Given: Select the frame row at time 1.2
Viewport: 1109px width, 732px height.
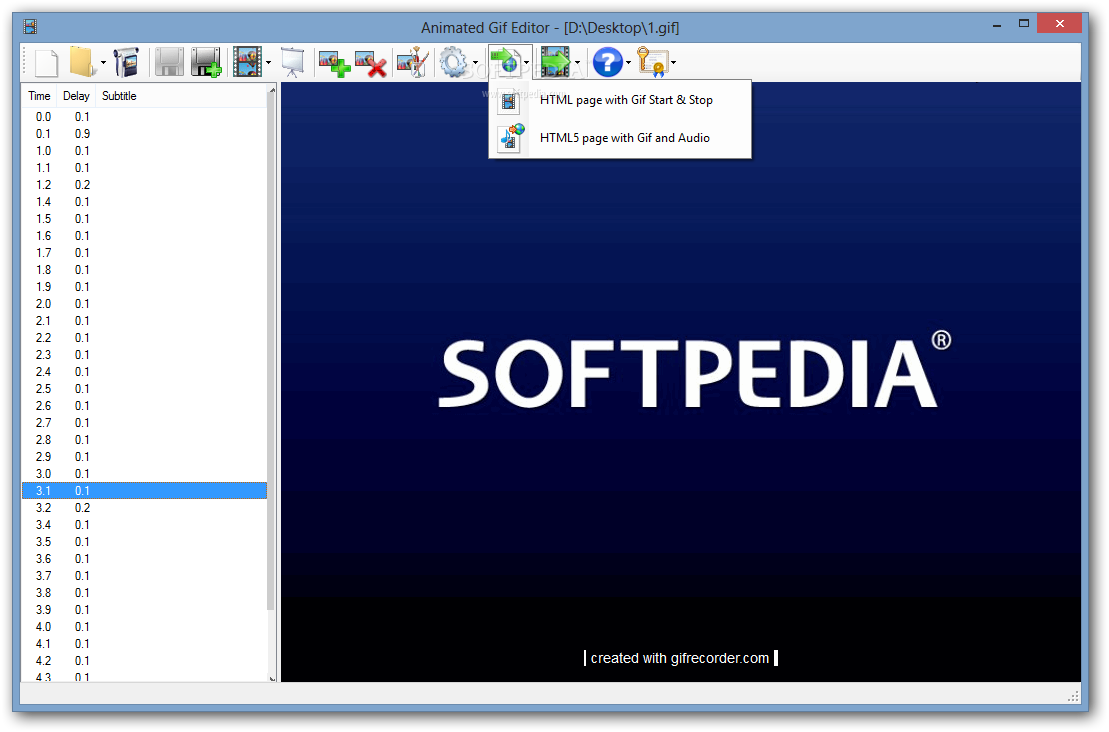Looking at the screenshot, I should pyautogui.click(x=144, y=185).
